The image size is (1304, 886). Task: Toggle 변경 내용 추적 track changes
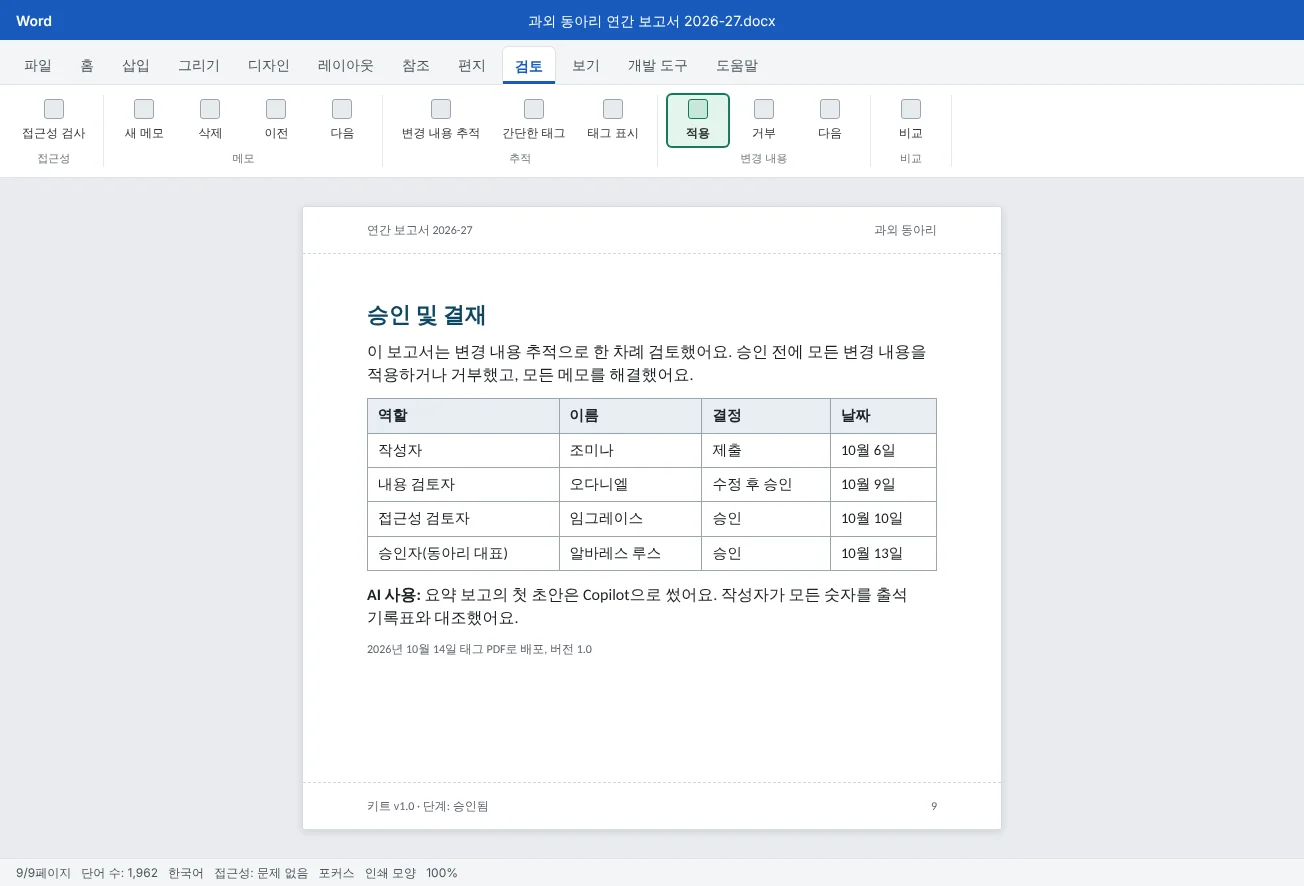tap(441, 120)
